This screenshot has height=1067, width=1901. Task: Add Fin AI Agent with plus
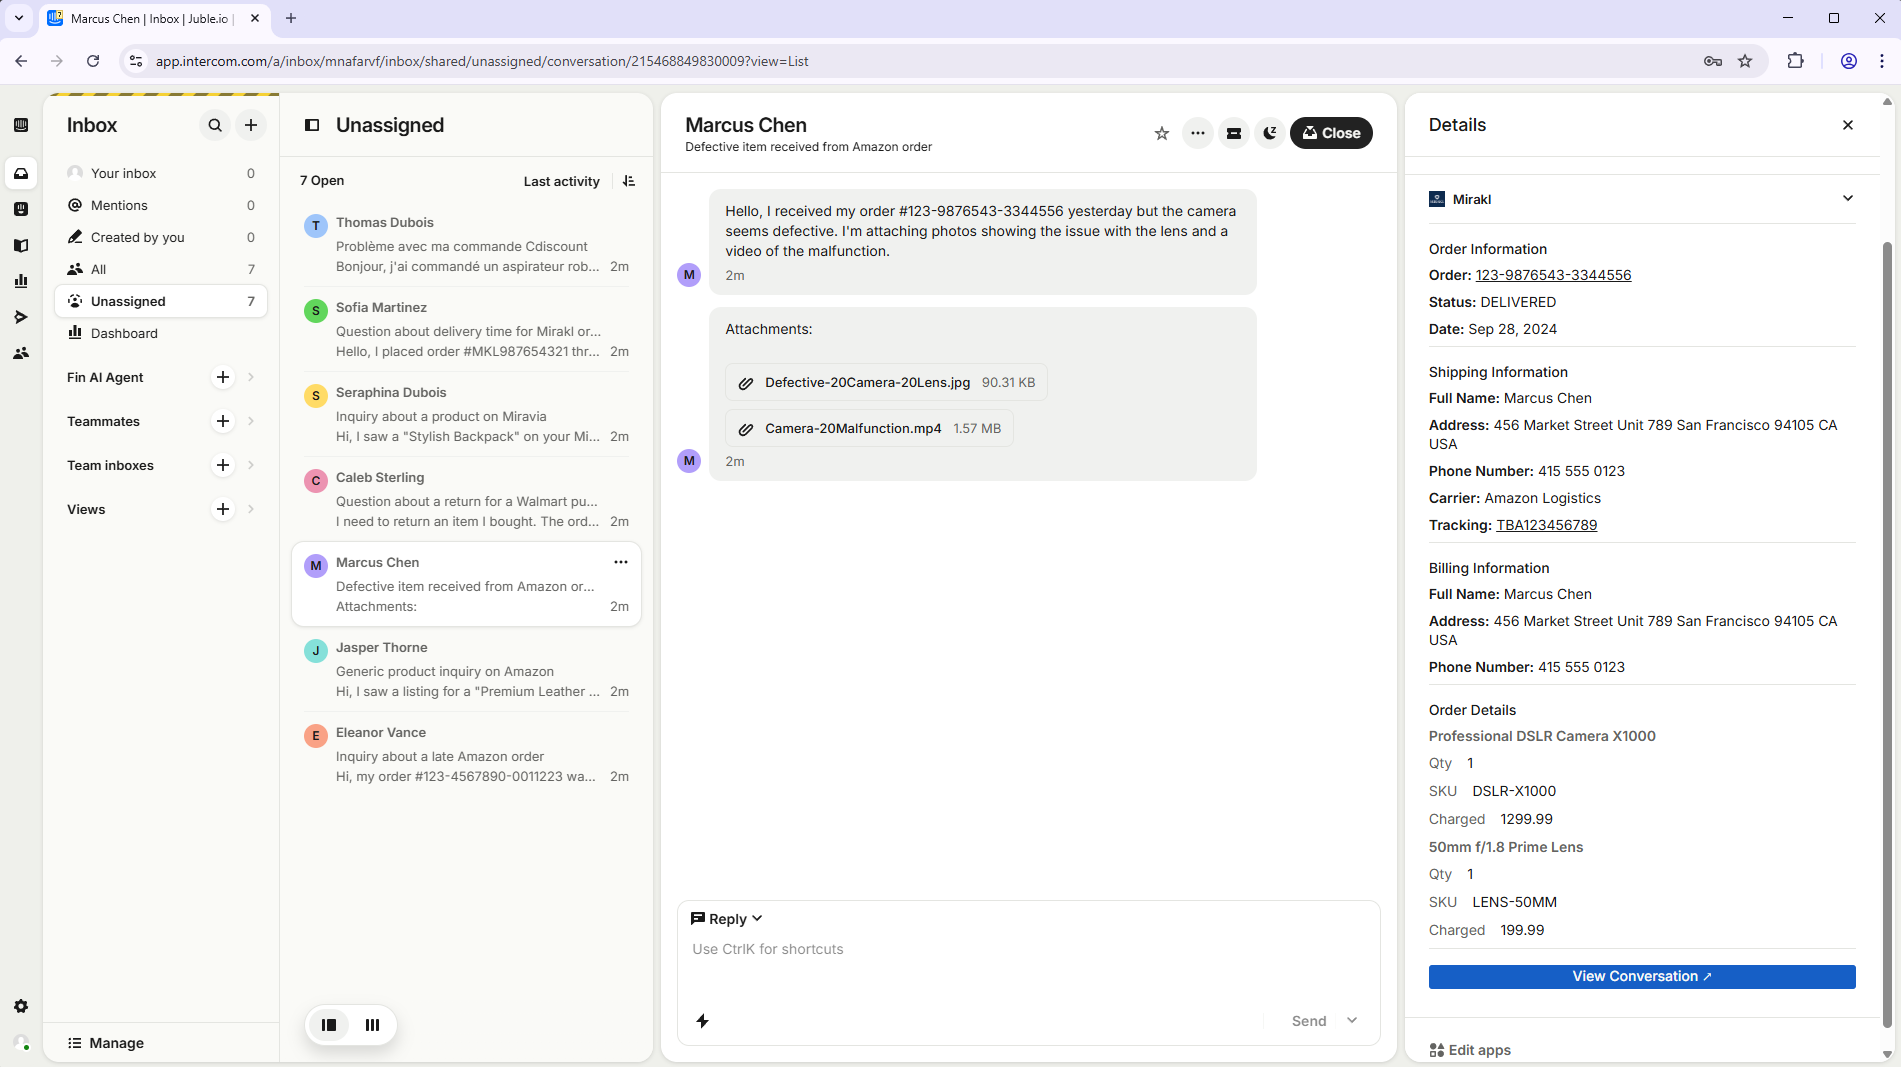223,377
